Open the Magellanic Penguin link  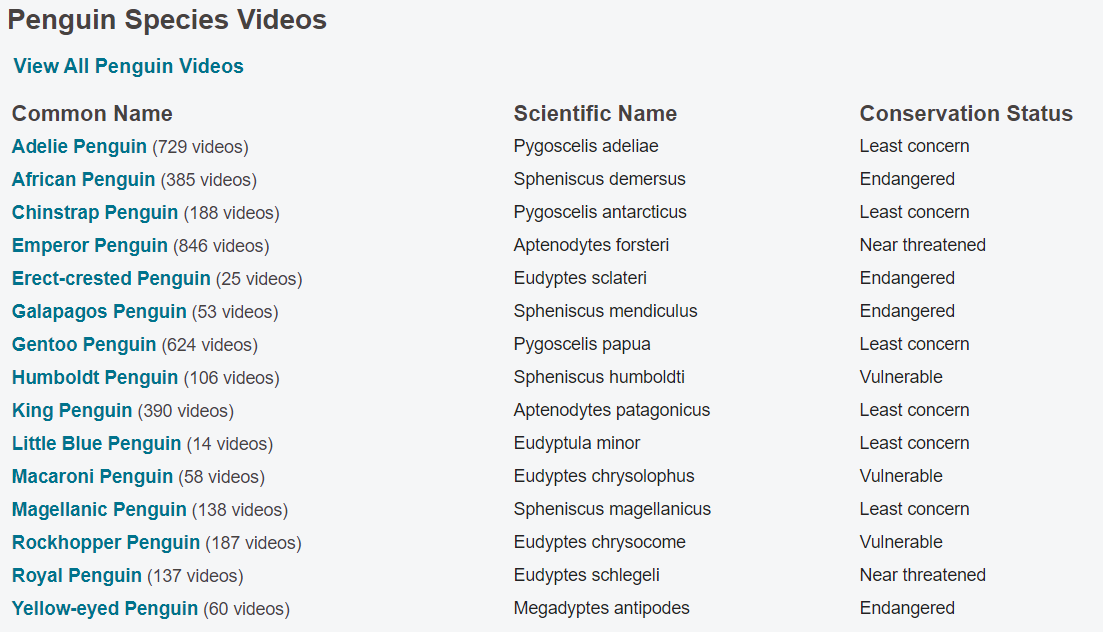click(99, 510)
